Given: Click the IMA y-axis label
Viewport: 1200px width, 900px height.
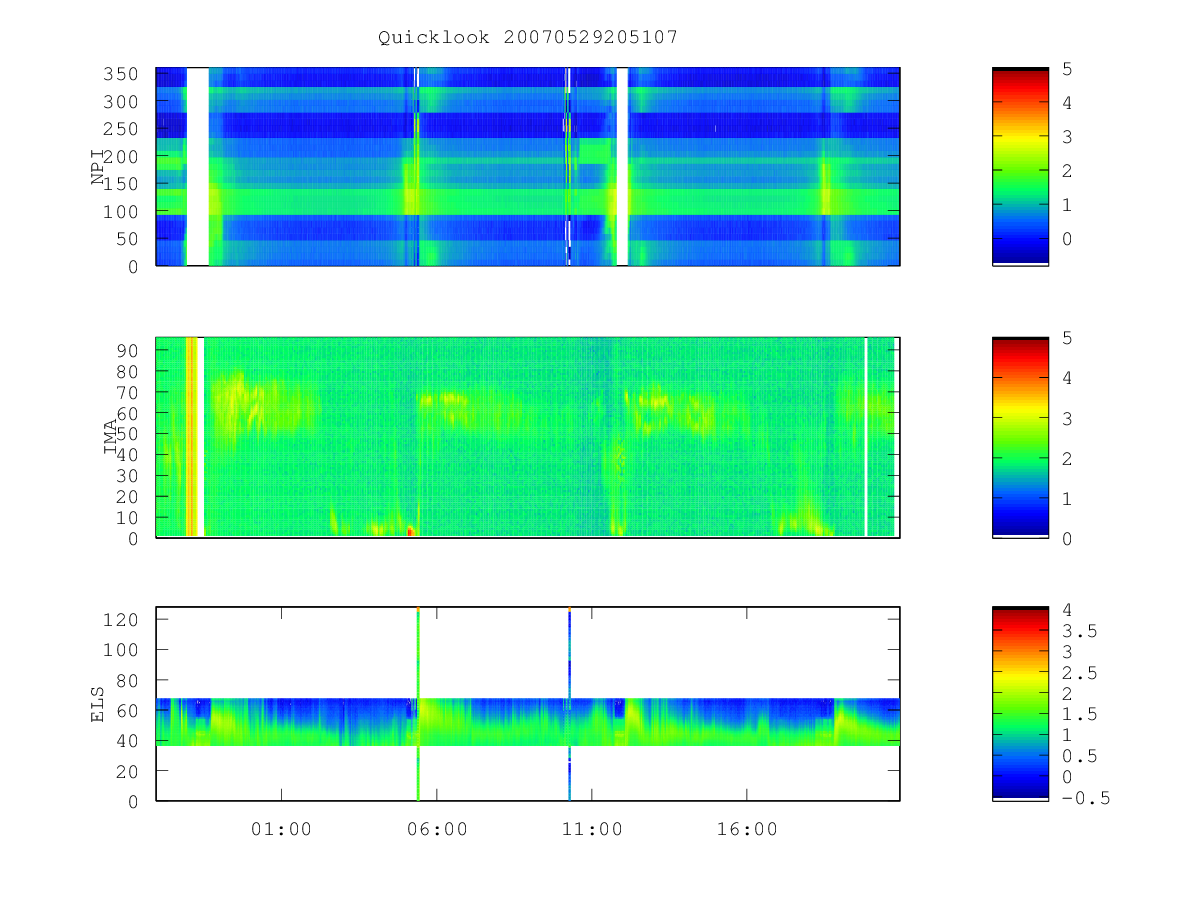Looking at the screenshot, I should pyautogui.click(x=112, y=437).
